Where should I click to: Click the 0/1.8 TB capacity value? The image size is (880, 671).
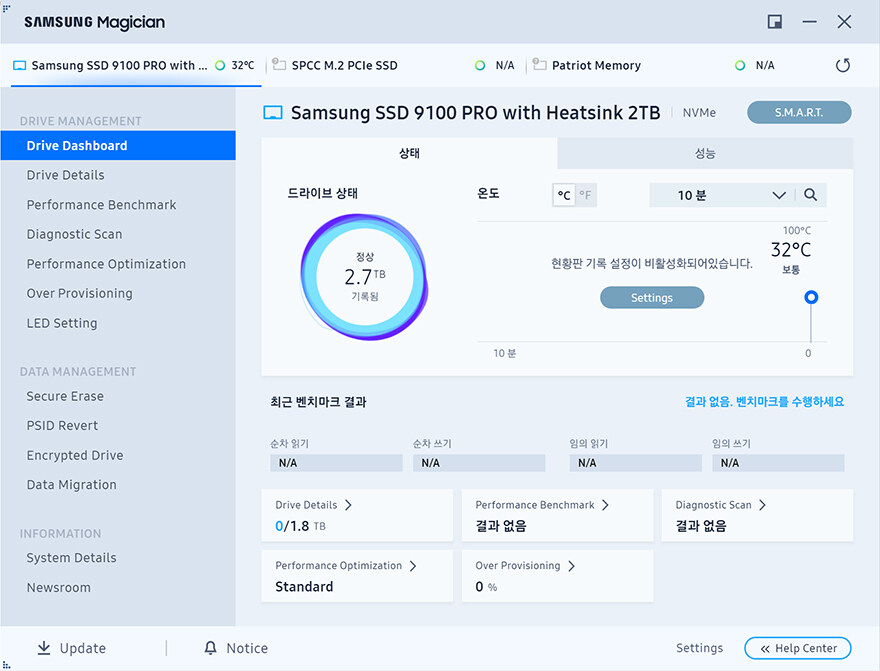coord(300,526)
